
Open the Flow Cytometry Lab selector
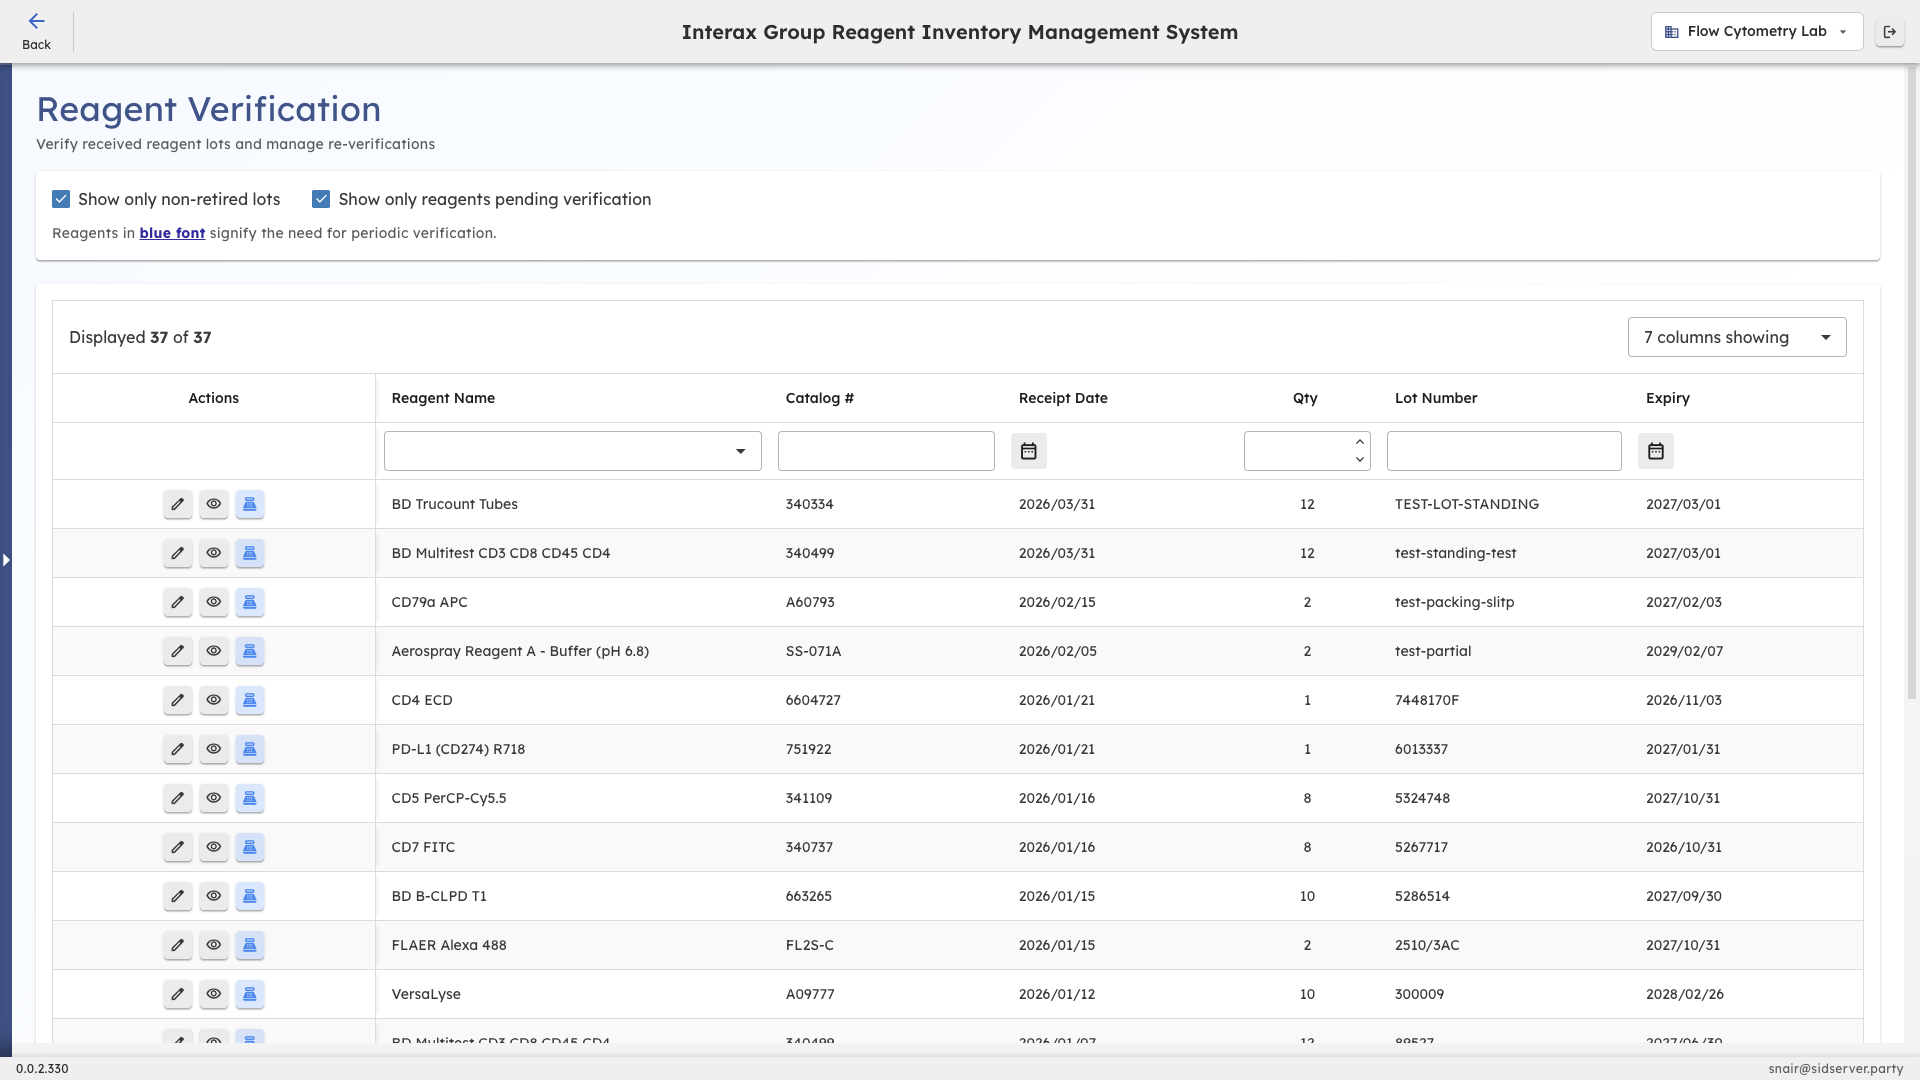coord(1756,31)
